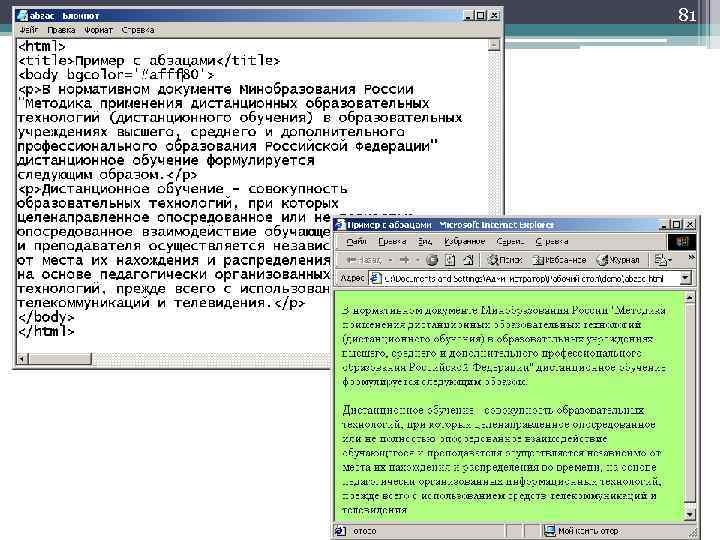Screen dimensions: 720x540
Task: Open Сервис menu in Internet Explorer
Action: pyautogui.click(x=510, y=242)
